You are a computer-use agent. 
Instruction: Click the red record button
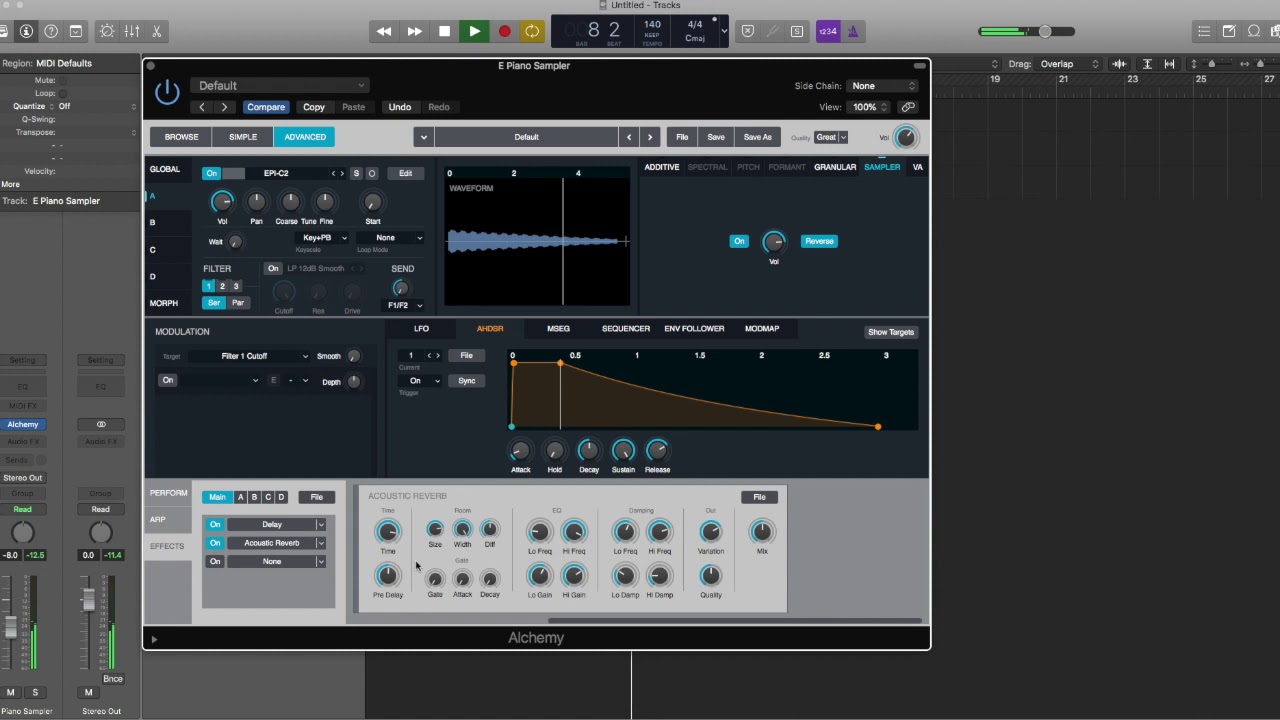pyautogui.click(x=504, y=31)
